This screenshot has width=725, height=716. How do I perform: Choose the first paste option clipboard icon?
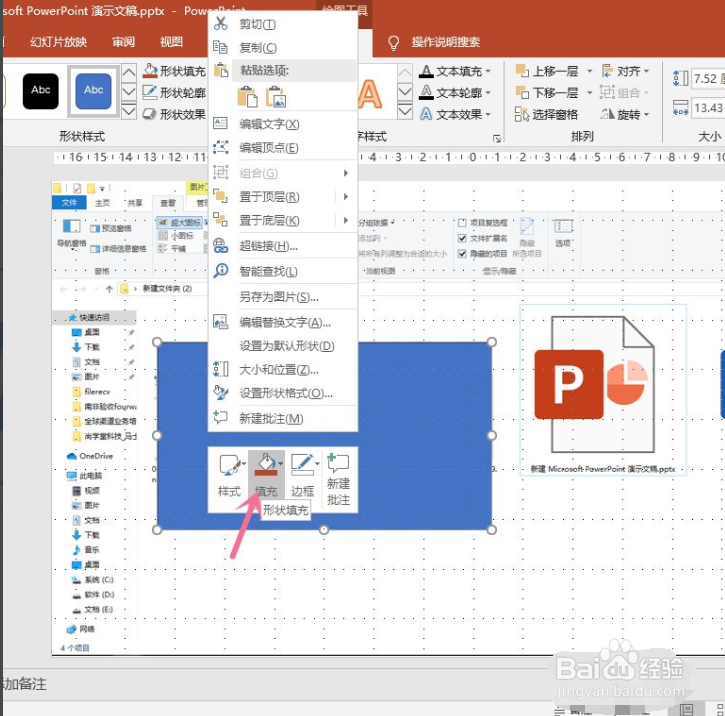tap(247, 97)
